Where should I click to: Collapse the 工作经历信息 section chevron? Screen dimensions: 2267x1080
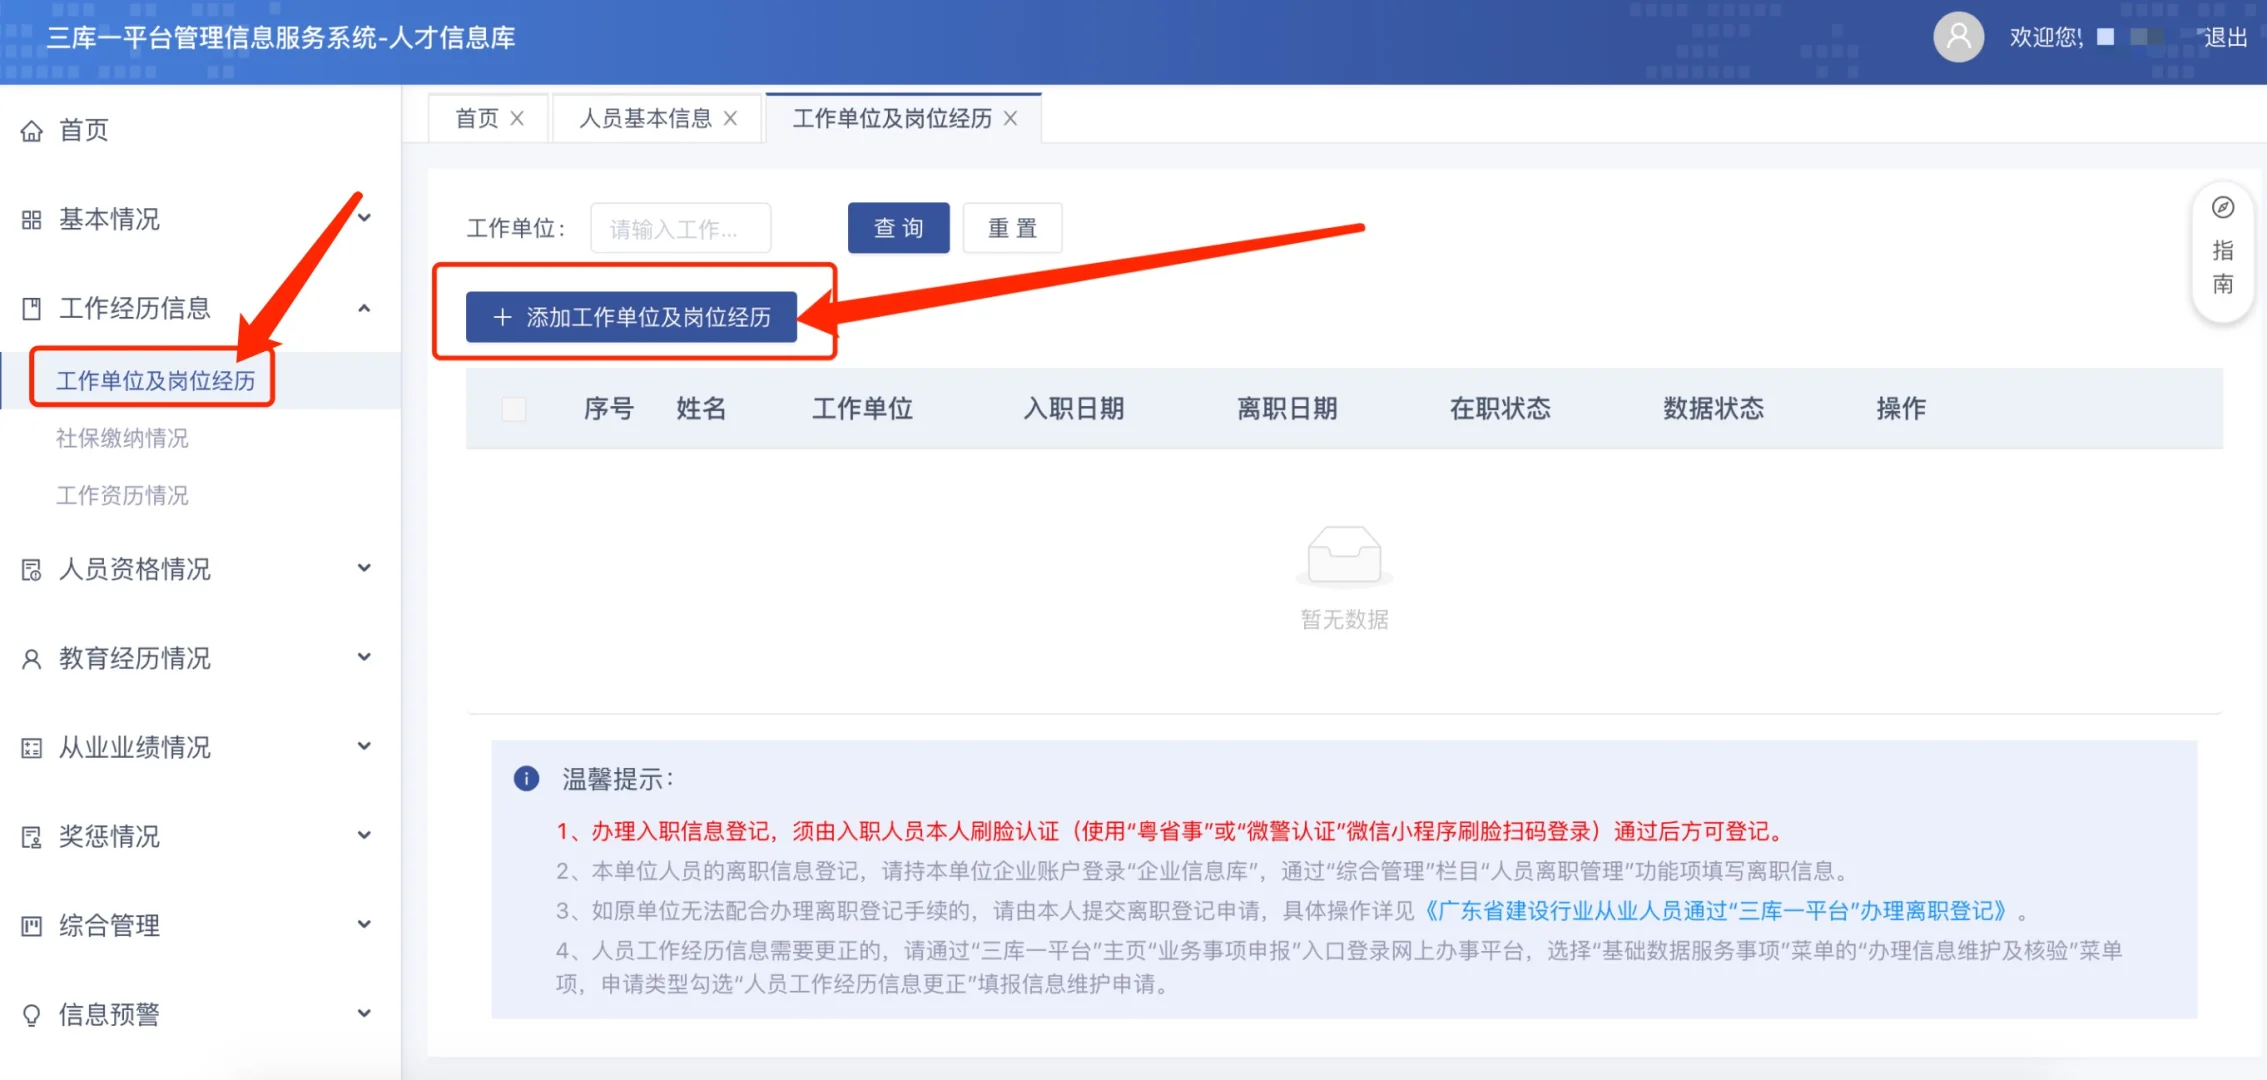click(365, 308)
